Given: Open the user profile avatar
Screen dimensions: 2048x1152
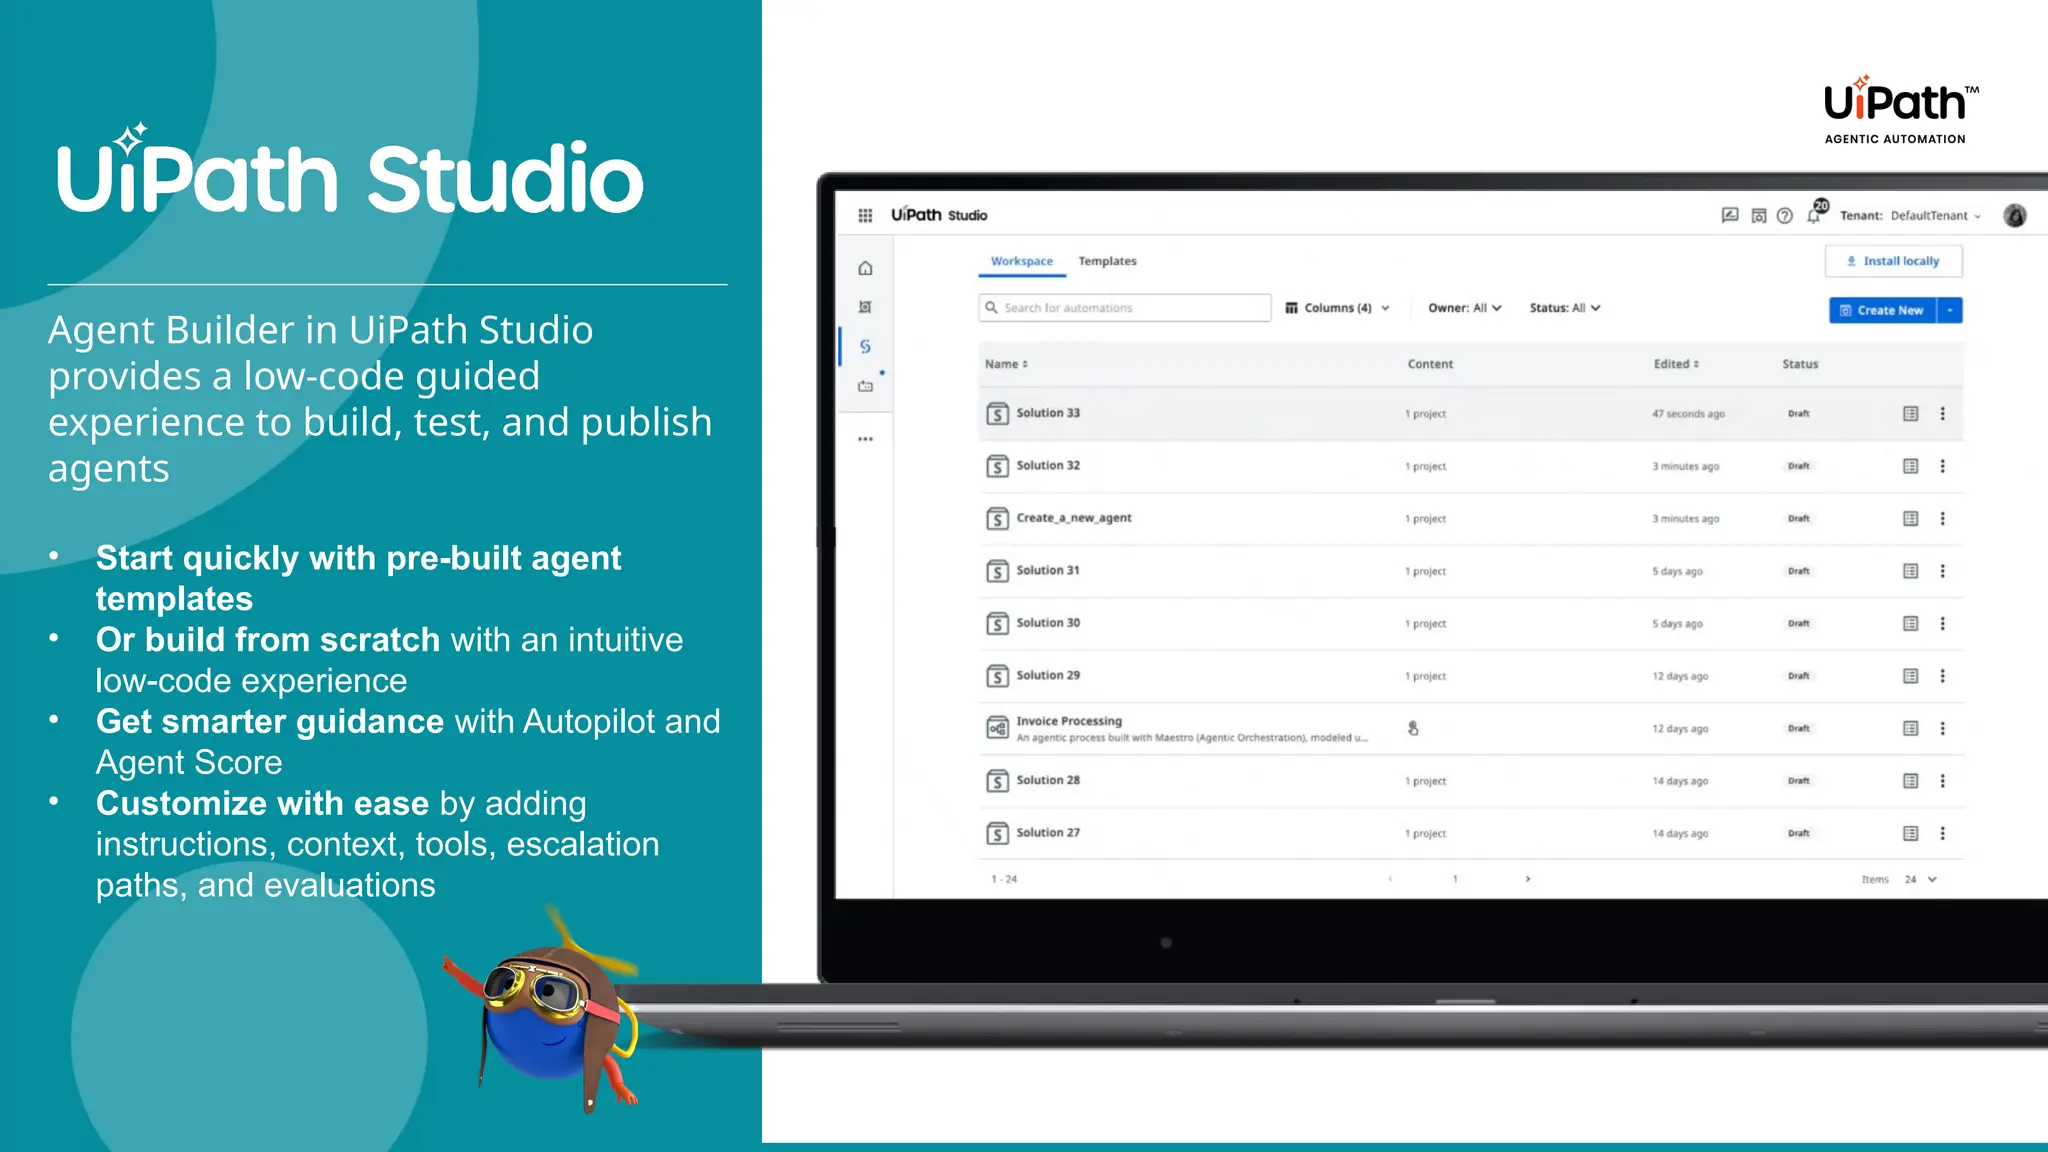Looking at the screenshot, I should click(2015, 215).
